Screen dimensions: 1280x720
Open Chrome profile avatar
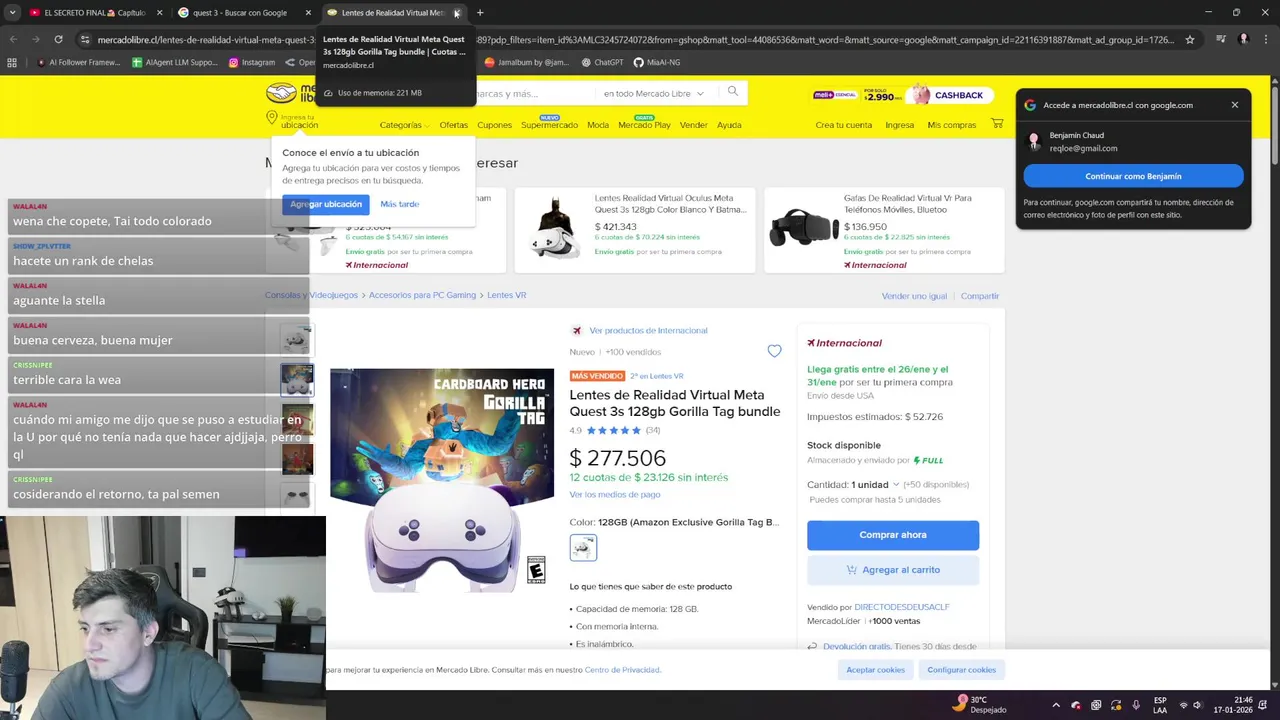click(x=1244, y=39)
